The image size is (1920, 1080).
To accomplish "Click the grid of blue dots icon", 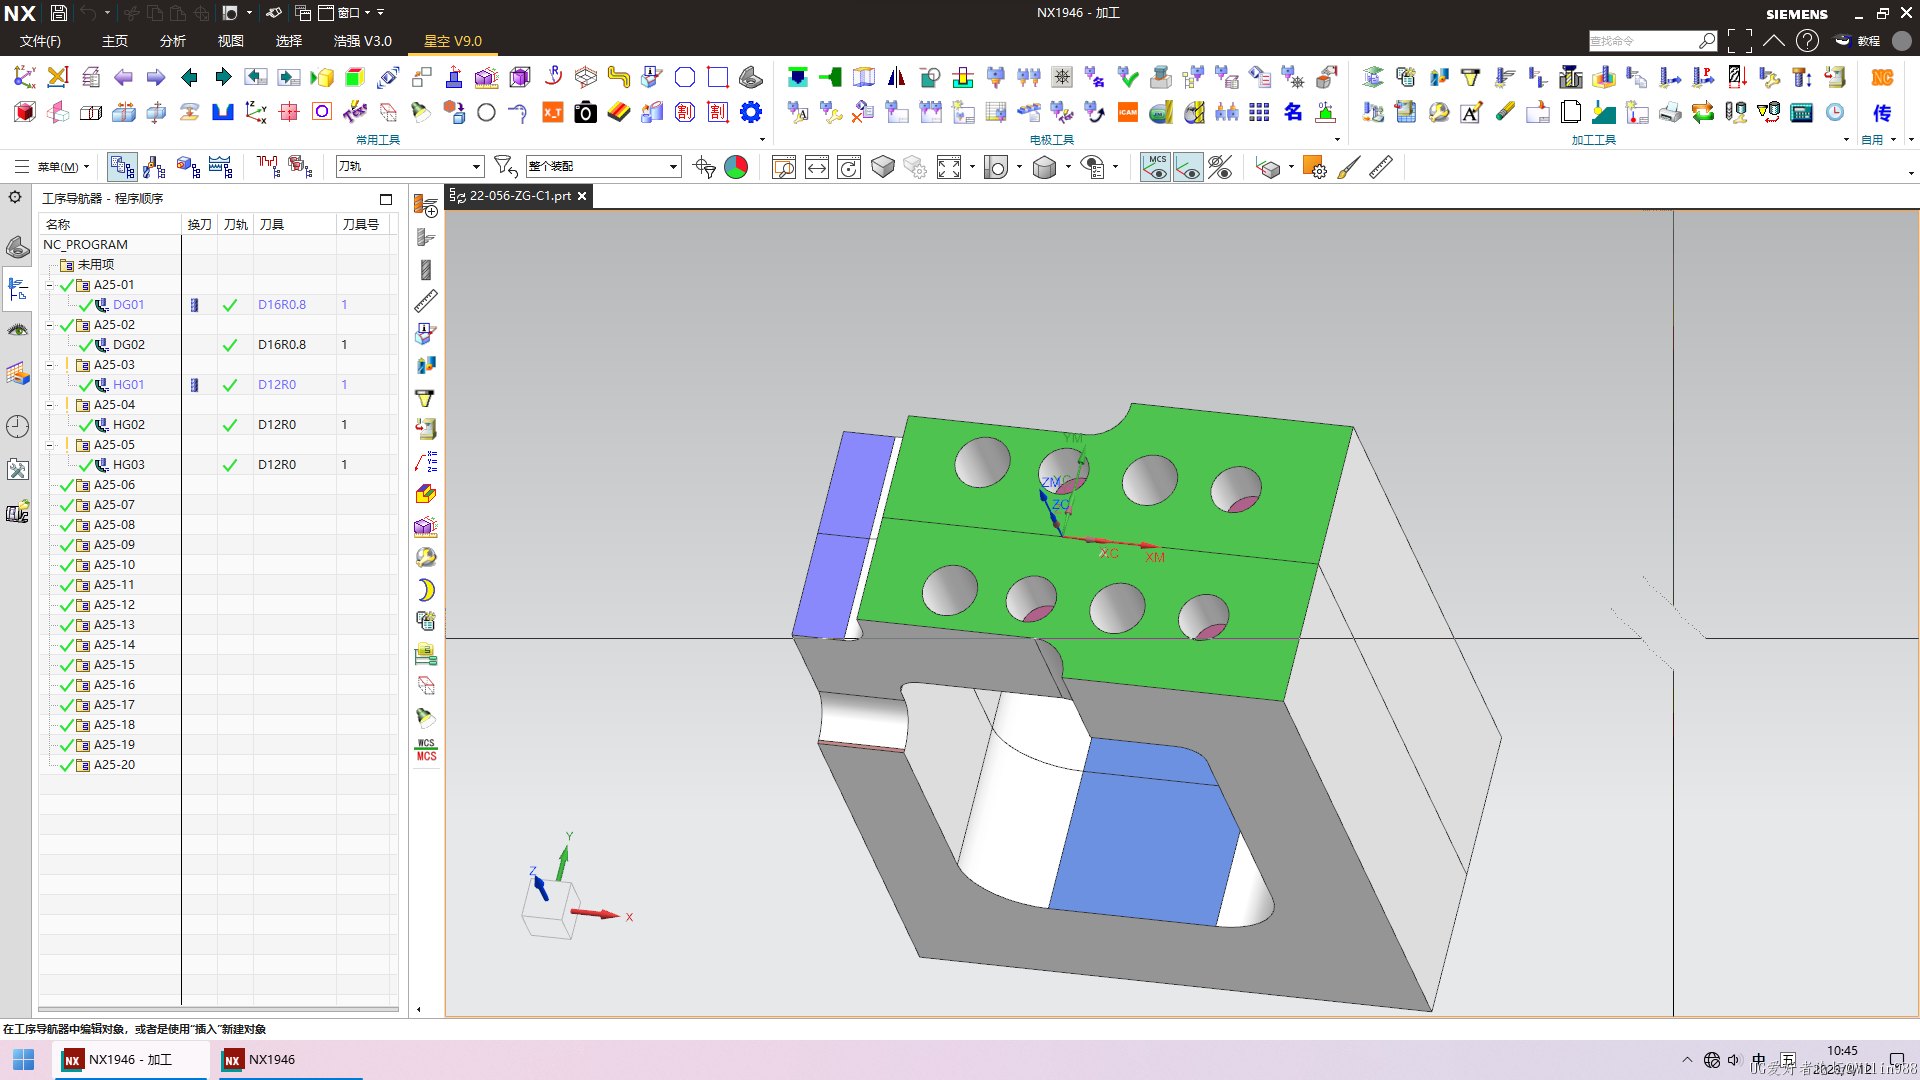I will click(1260, 113).
